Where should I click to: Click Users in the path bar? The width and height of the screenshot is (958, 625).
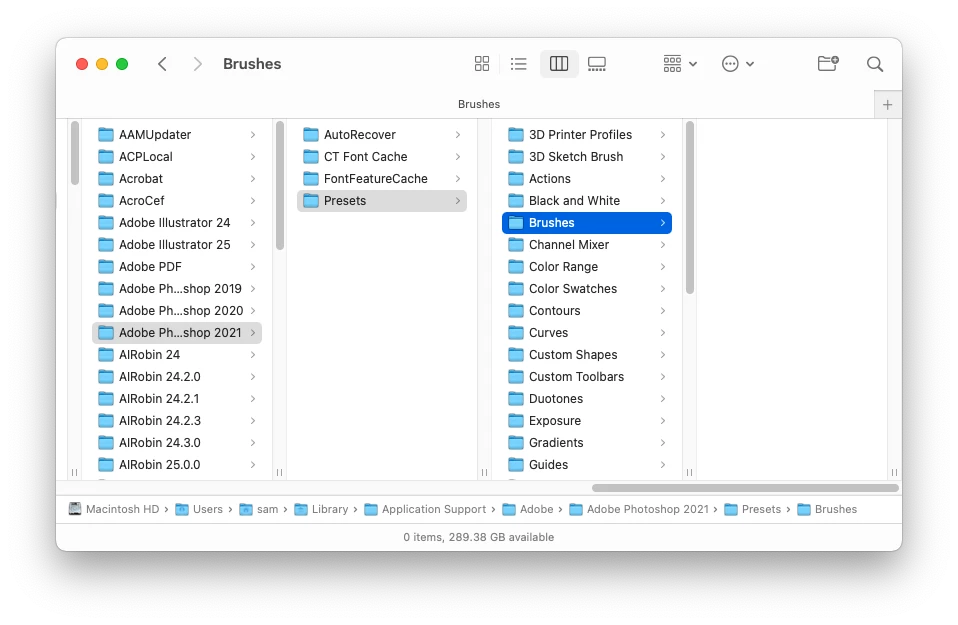click(x=199, y=509)
